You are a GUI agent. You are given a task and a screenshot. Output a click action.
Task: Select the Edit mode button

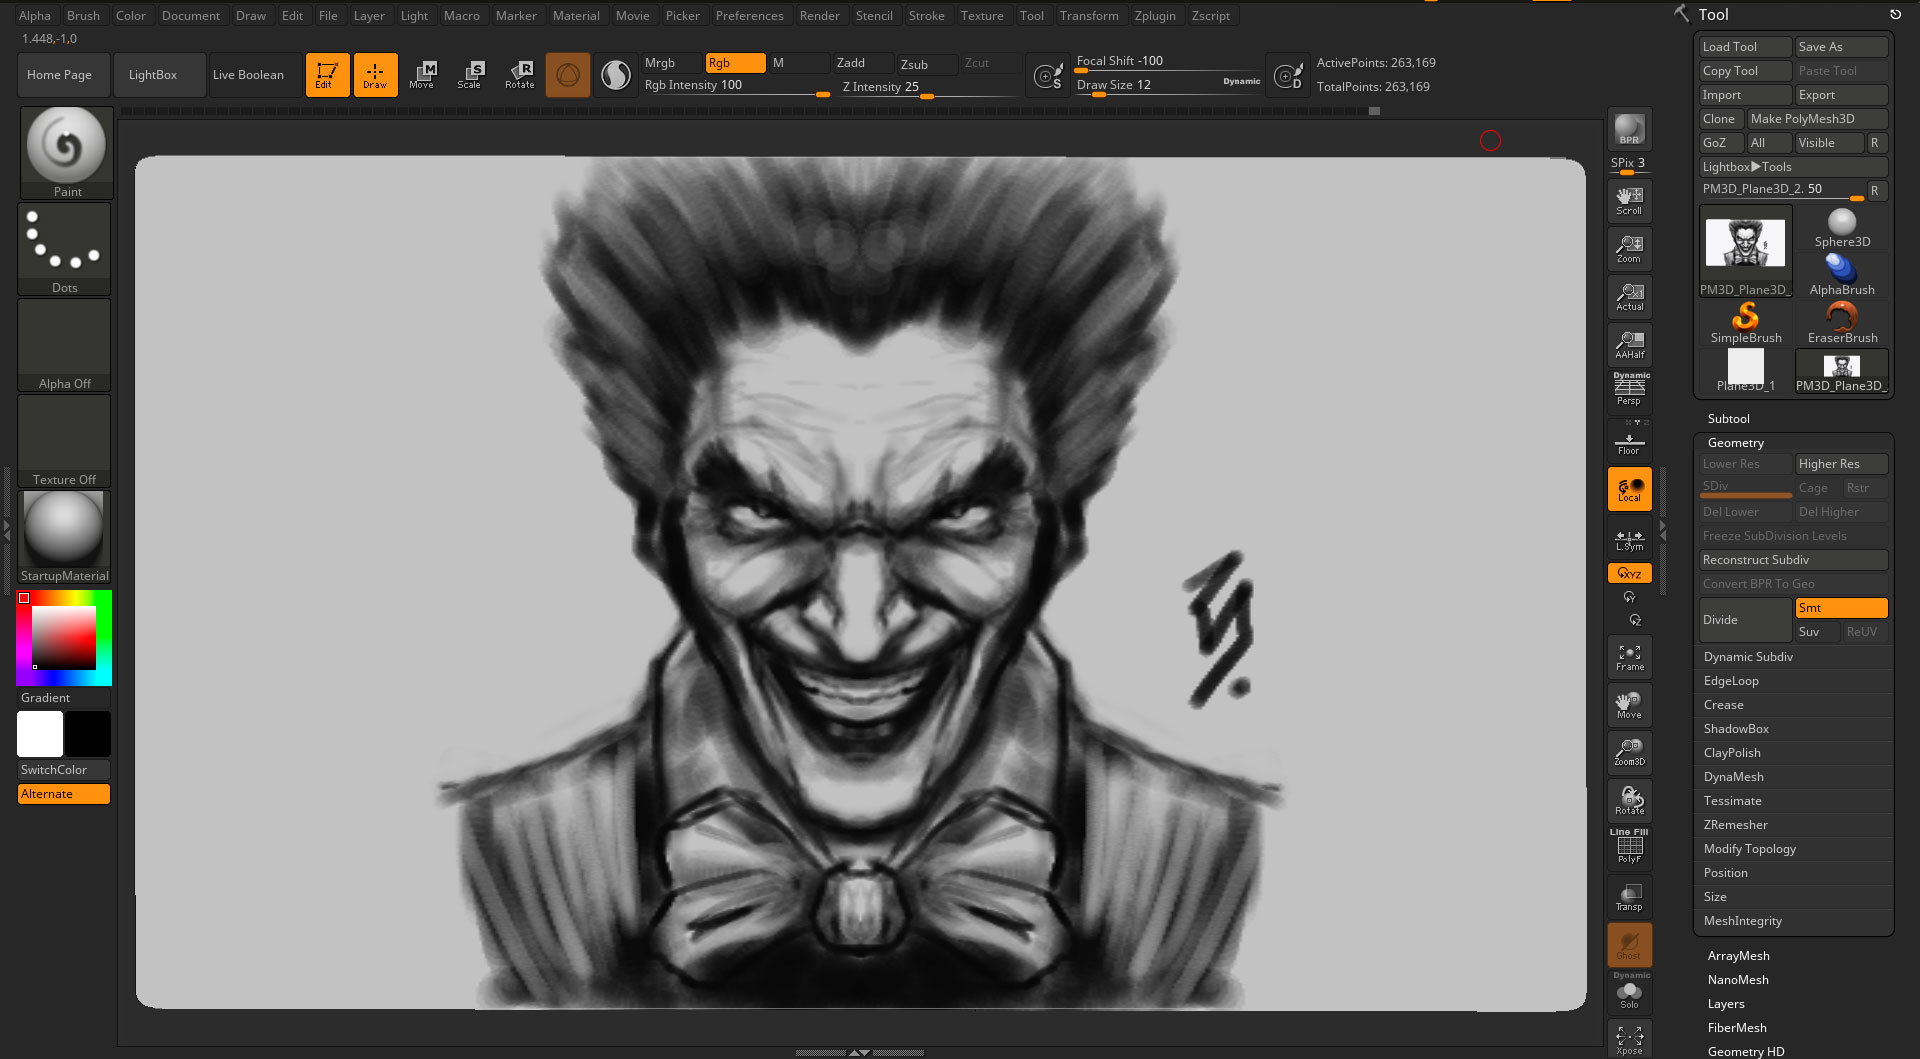(327, 75)
